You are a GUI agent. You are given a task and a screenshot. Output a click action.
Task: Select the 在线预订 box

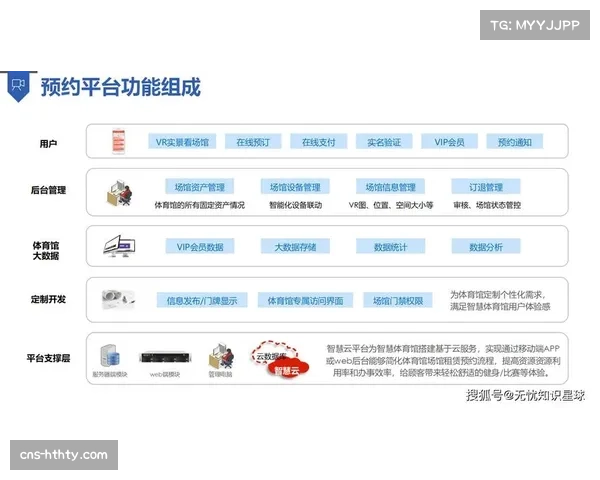(x=253, y=142)
